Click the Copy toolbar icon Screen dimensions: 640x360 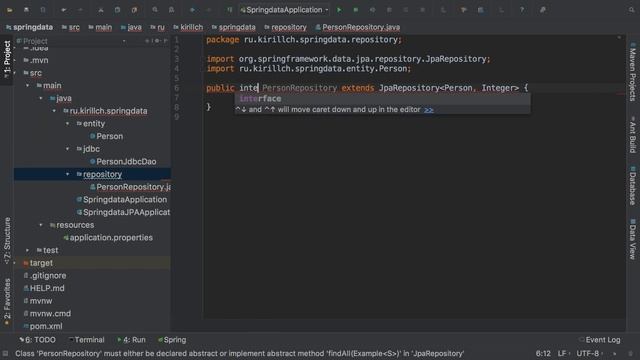[117, 10]
